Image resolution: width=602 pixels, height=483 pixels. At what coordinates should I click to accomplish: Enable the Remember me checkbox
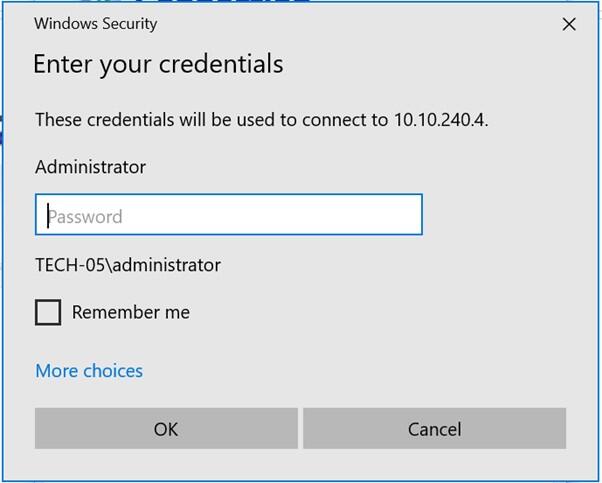pos(48,312)
